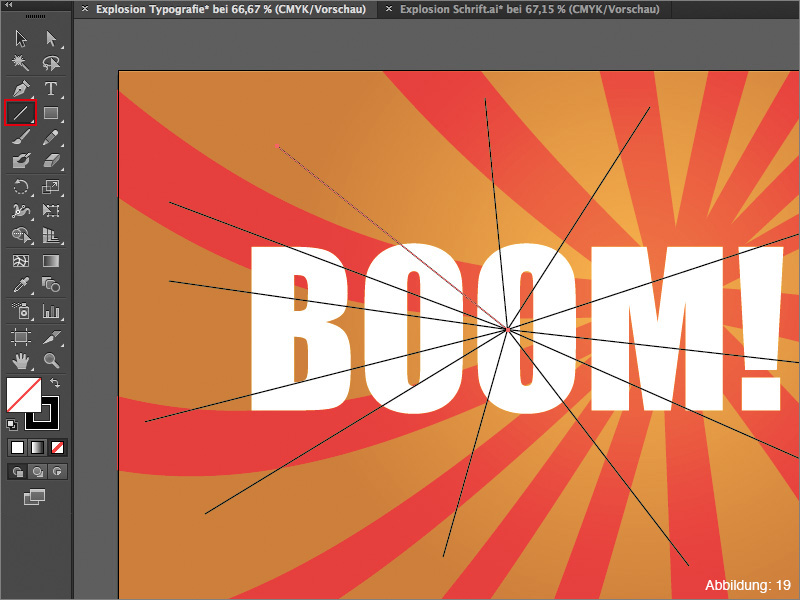Viewport: 800px width, 600px height.
Task: Click the highlighted Line Segment tool
Action: (x=20, y=113)
